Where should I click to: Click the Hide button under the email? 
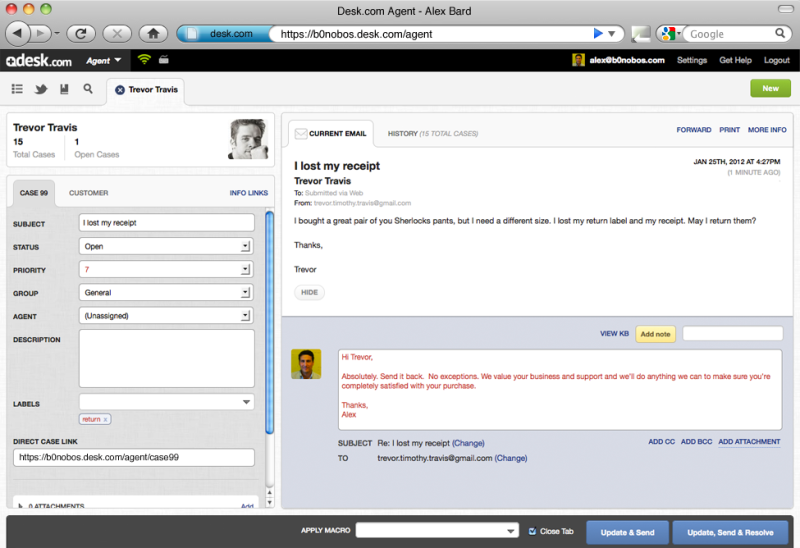(x=309, y=292)
